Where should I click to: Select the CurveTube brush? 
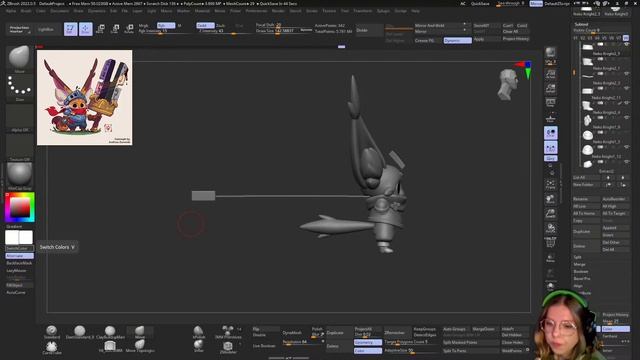click(x=51, y=347)
